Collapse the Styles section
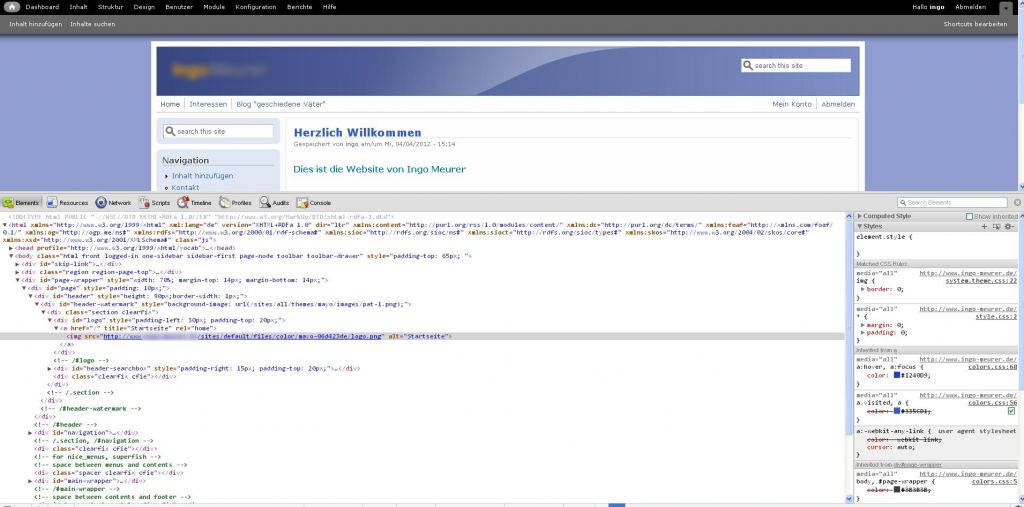 (x=858, y=227)
